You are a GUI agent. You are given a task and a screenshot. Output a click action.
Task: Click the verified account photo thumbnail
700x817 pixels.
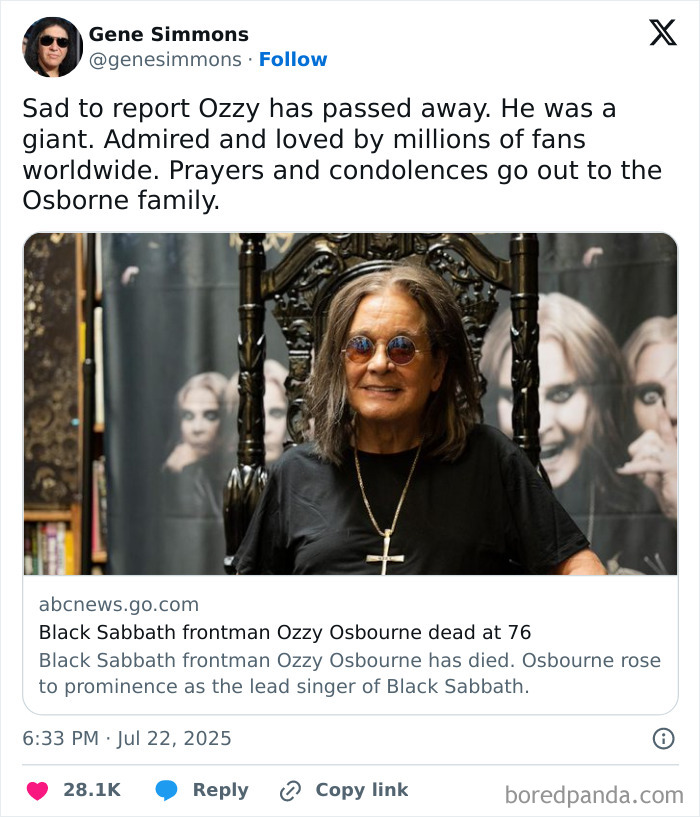click(52, 46)
